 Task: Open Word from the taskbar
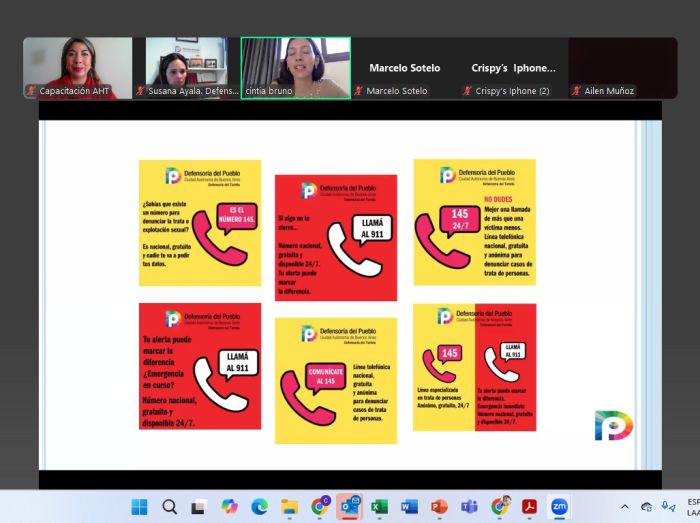pos(409,506)
